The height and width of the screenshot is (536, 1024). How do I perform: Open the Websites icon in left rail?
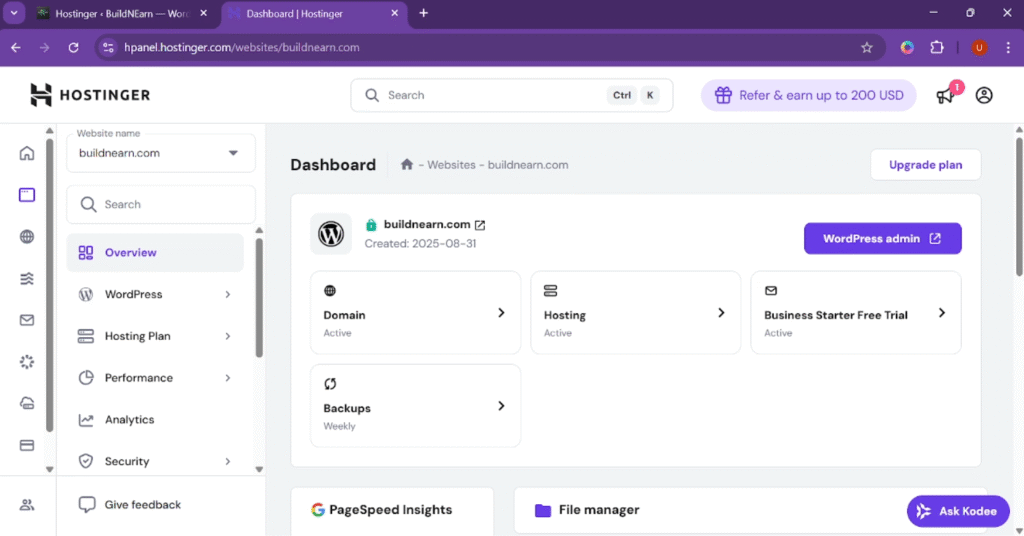pos(27,195)
